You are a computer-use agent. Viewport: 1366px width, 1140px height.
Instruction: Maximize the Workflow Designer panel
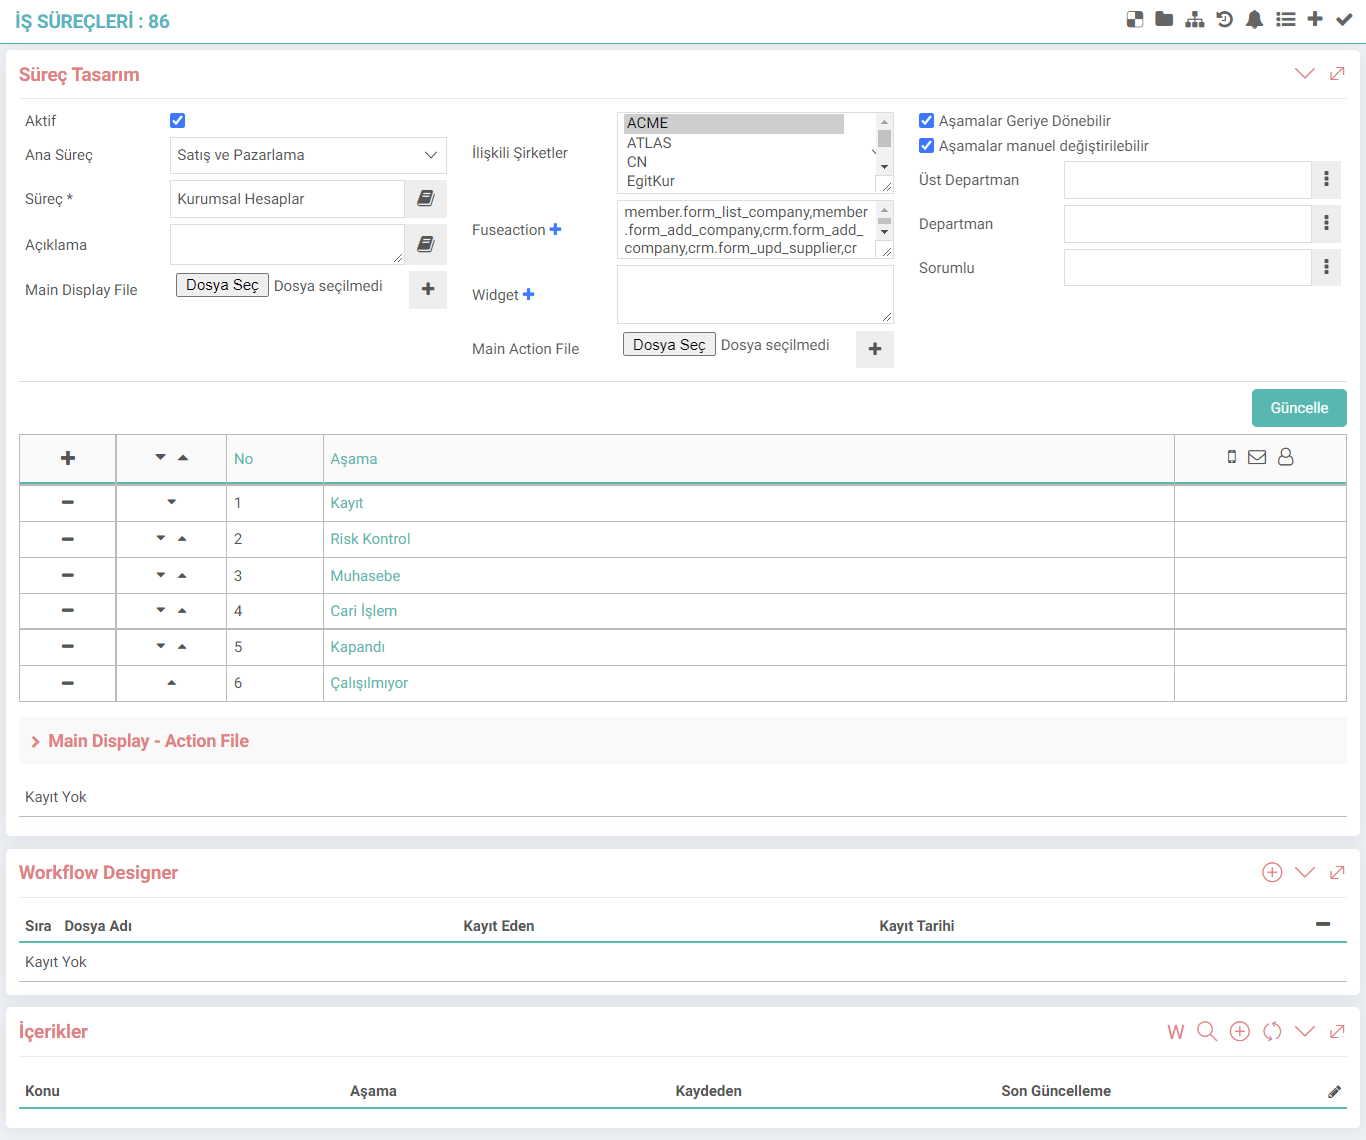1337,872
